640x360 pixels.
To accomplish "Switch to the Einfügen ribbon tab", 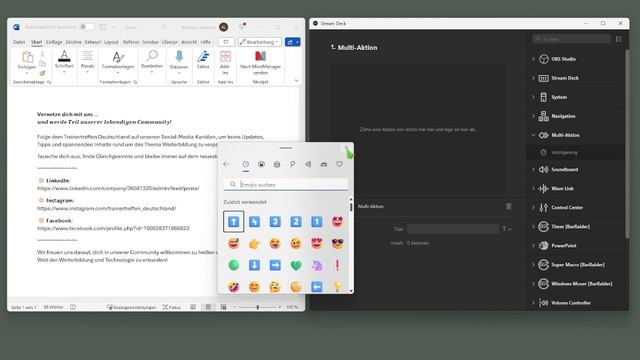I will pyautogui.click(x=54, y=42).
